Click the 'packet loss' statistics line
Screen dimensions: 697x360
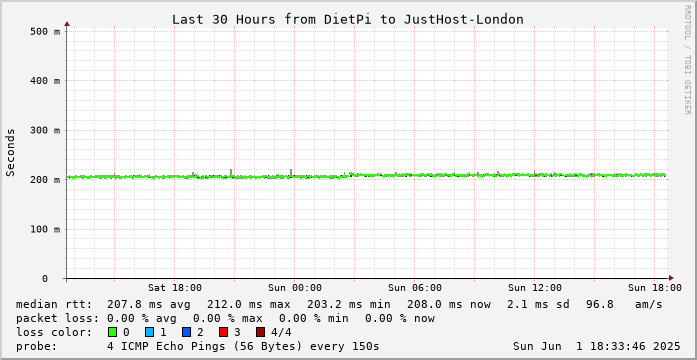225,318
